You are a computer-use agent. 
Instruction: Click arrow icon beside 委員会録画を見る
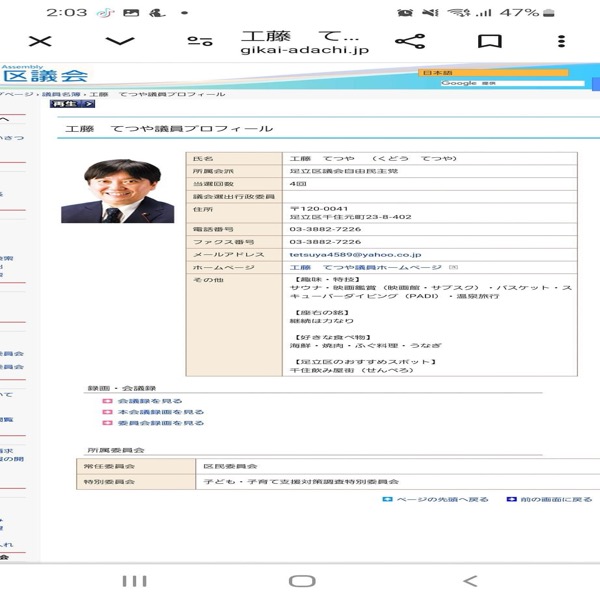click(x=108, y=423)
